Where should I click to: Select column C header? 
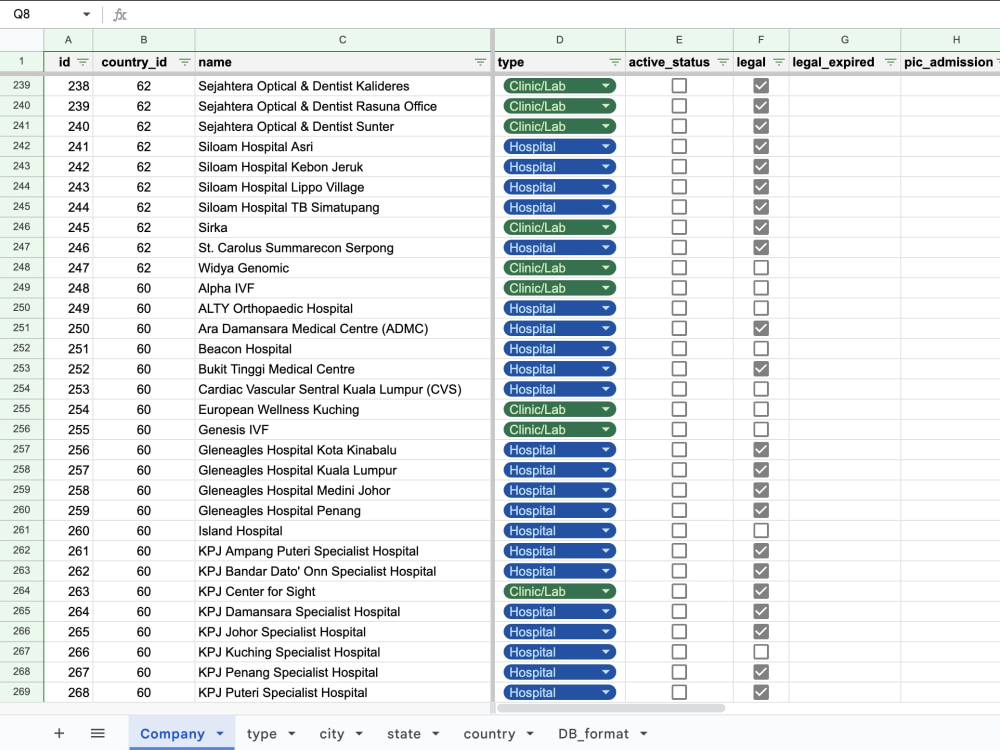(342, 40)
